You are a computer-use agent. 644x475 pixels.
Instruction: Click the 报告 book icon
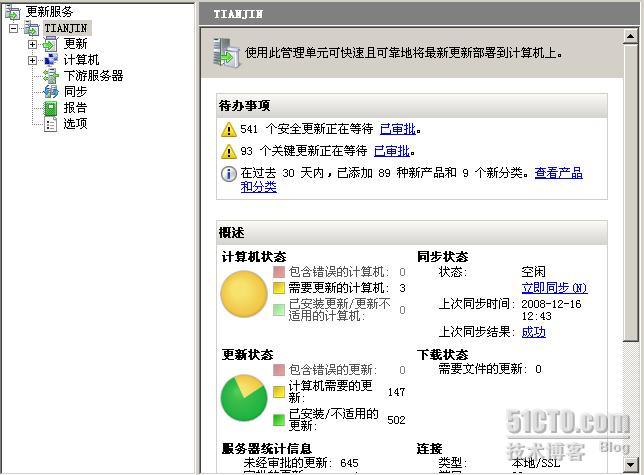pyautogui.click(x=50, y=108)
